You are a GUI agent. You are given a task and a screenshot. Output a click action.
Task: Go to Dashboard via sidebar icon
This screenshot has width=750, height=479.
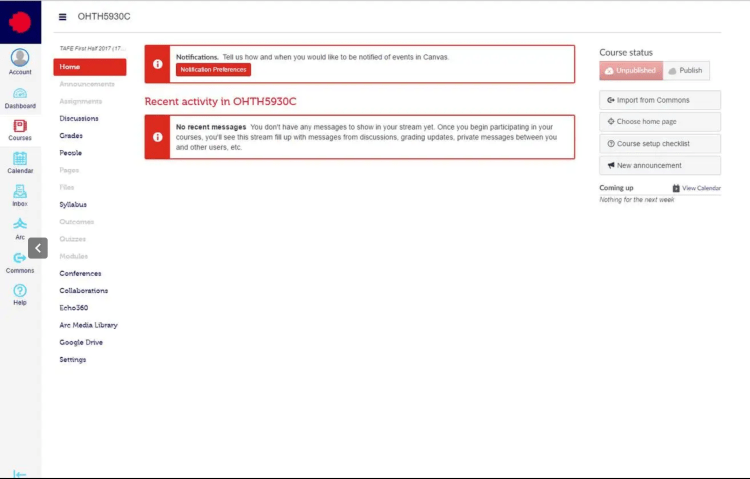pyautogui.click(x=20, y=97)
